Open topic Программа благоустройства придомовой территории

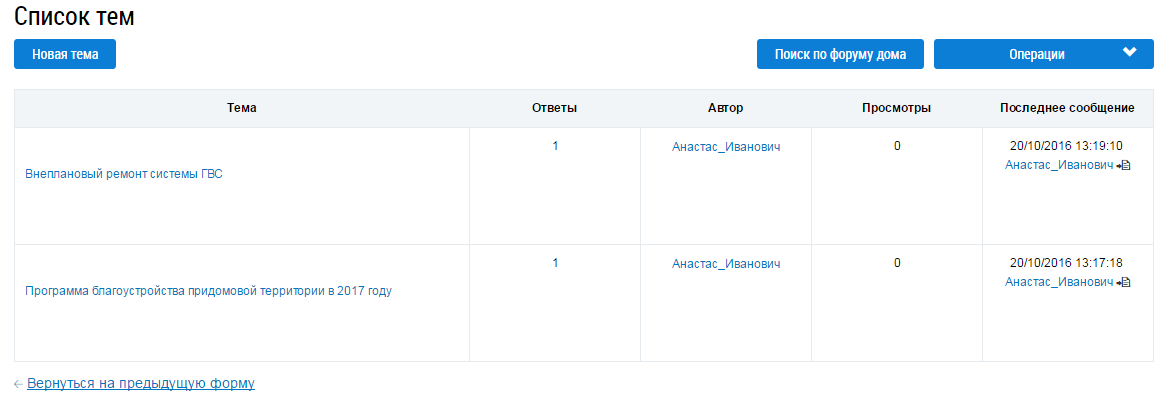tap(208, 291)
